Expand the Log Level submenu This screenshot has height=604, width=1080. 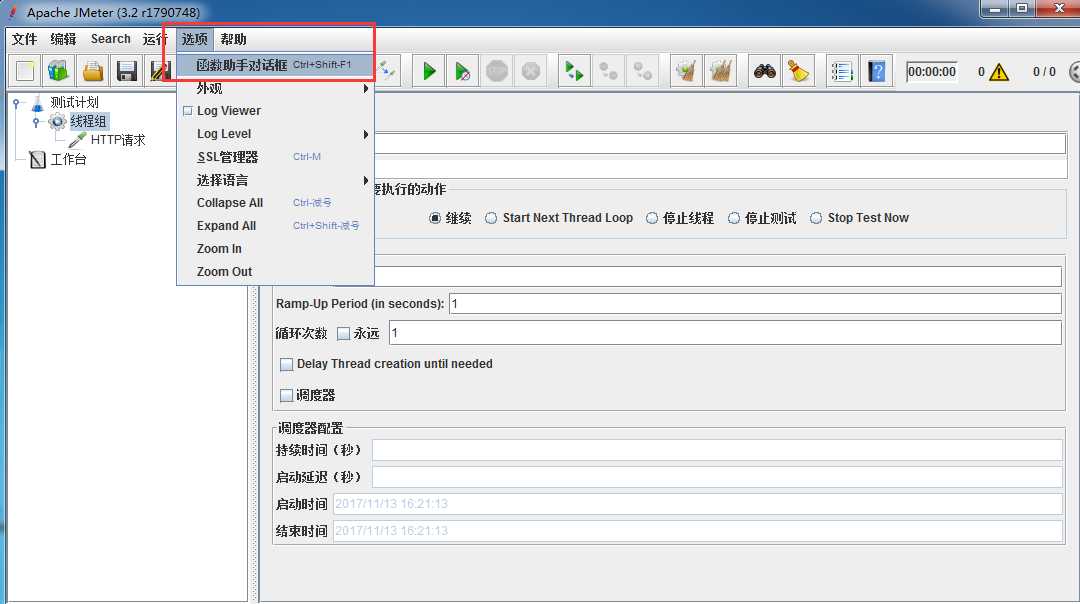pos(276,134)
